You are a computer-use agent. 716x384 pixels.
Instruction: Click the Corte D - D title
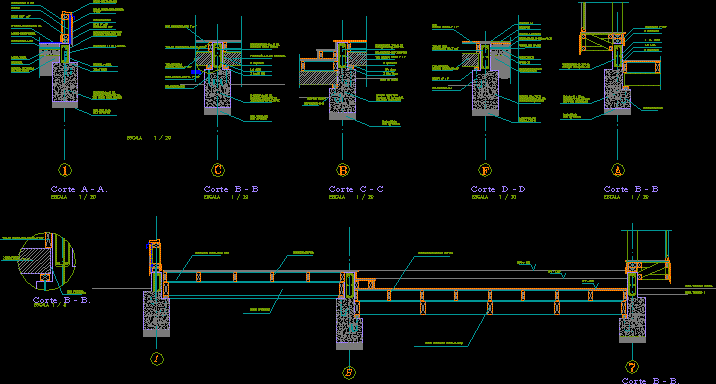498,189
